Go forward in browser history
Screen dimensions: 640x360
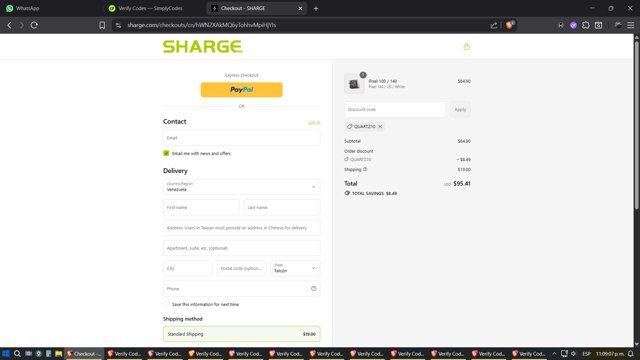pyautogui.click(x=22, y=25)
